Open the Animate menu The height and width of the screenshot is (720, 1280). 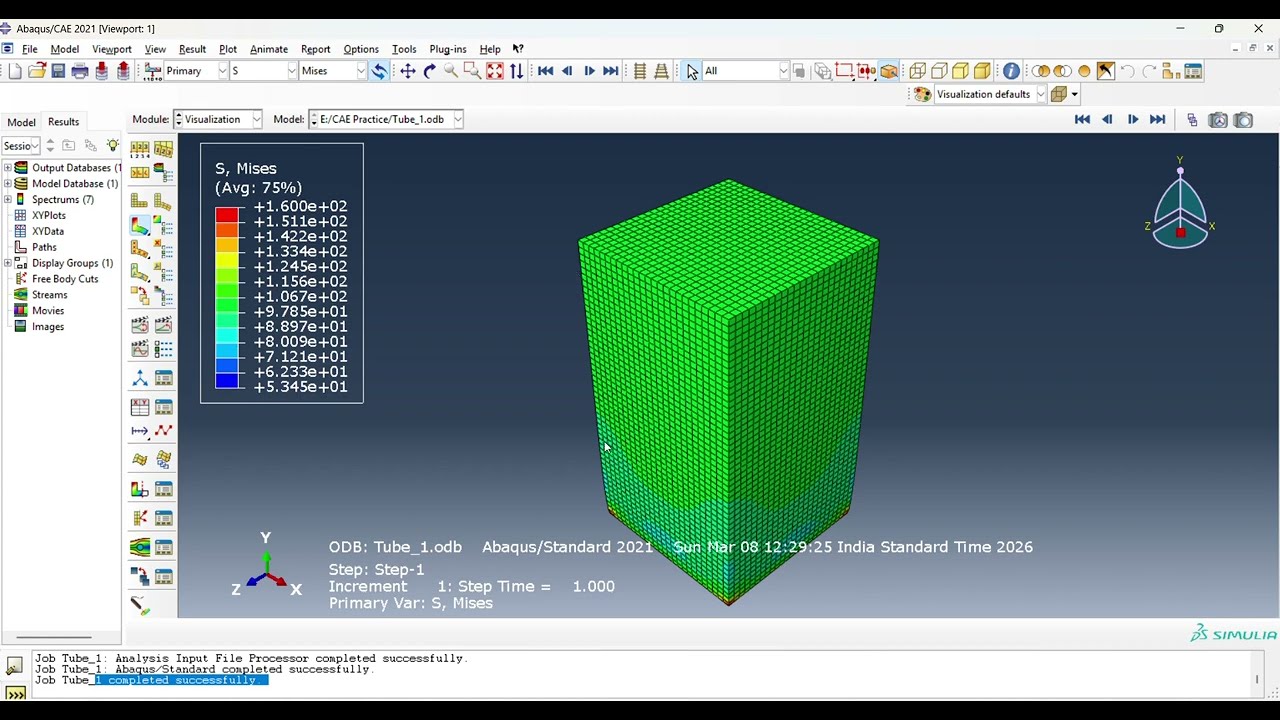pyautogui.click(x=269, y=49)
